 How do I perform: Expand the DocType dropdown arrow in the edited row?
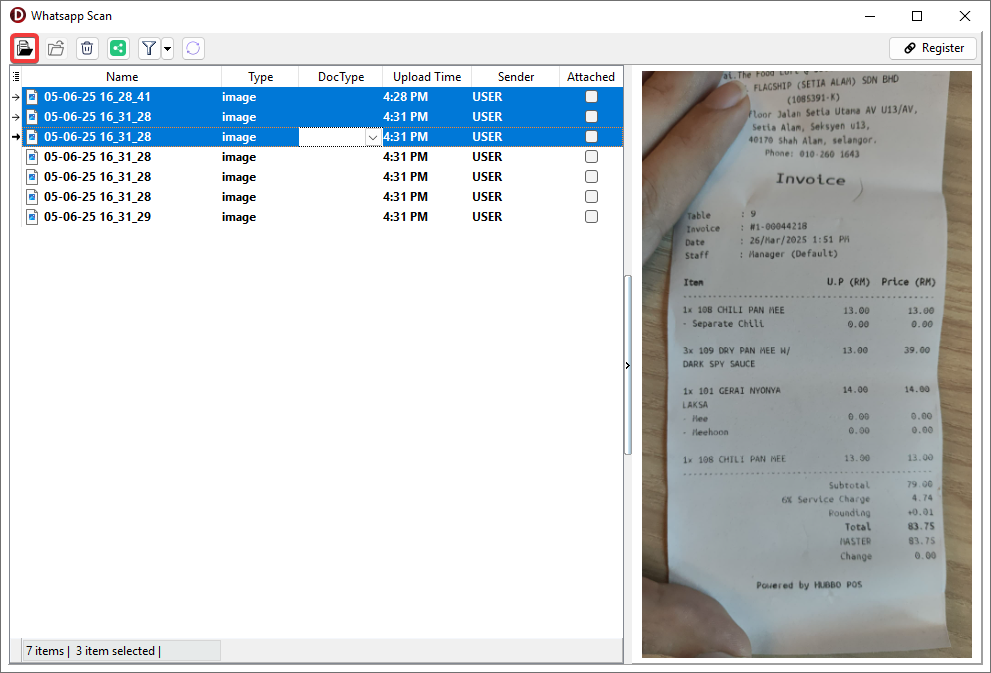(x=373, y=137)
